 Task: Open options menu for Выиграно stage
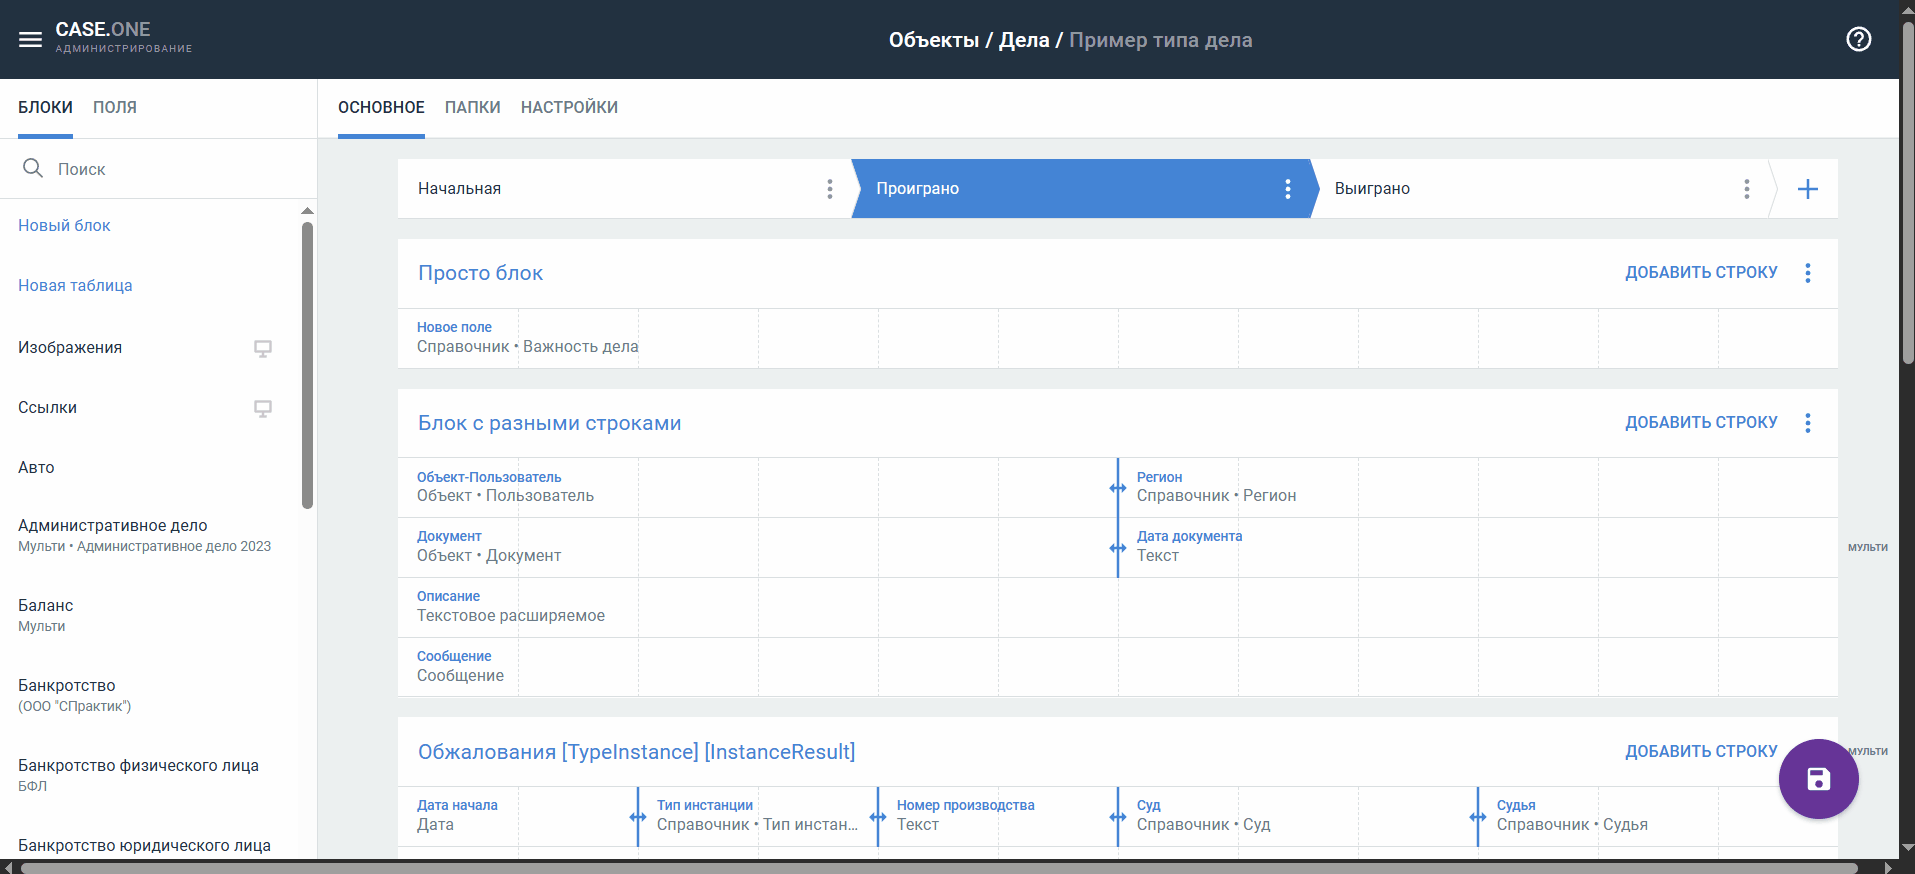pyautogui.click(x=1746, y=189)
